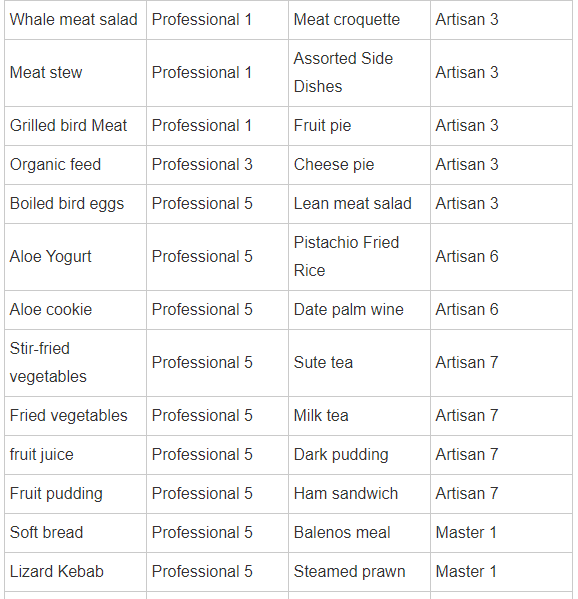The image size is (578, 599).
Task: Click Ham sandwich in the table
Action: 346,494
